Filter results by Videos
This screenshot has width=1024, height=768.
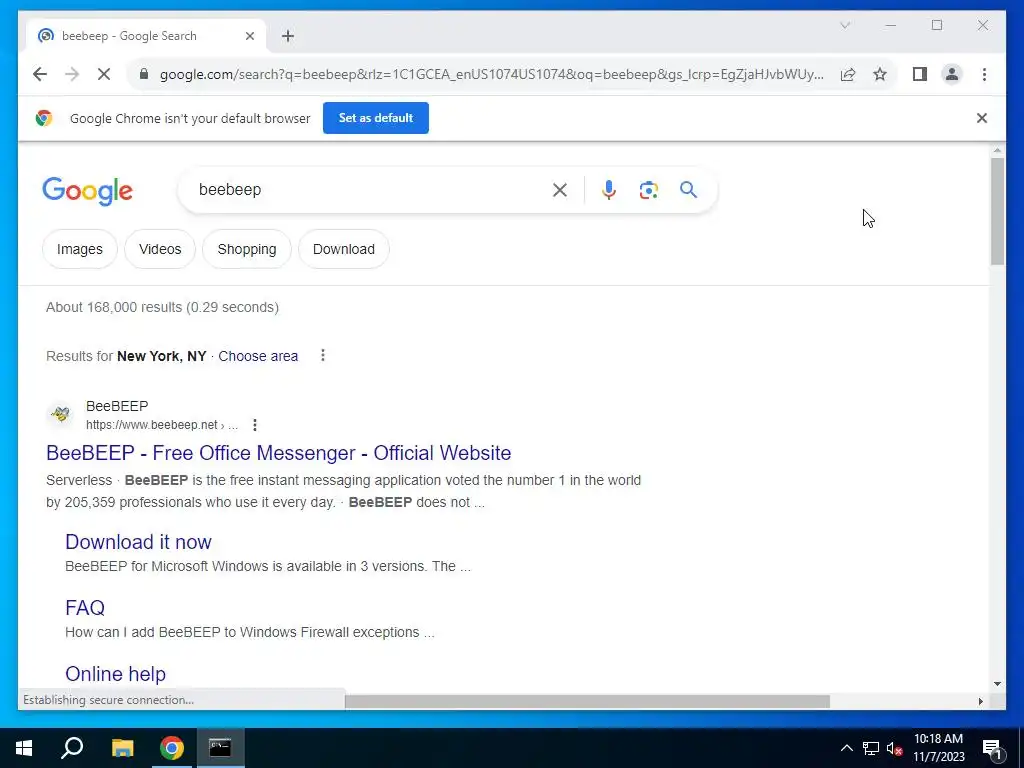[x=160, y=249]
